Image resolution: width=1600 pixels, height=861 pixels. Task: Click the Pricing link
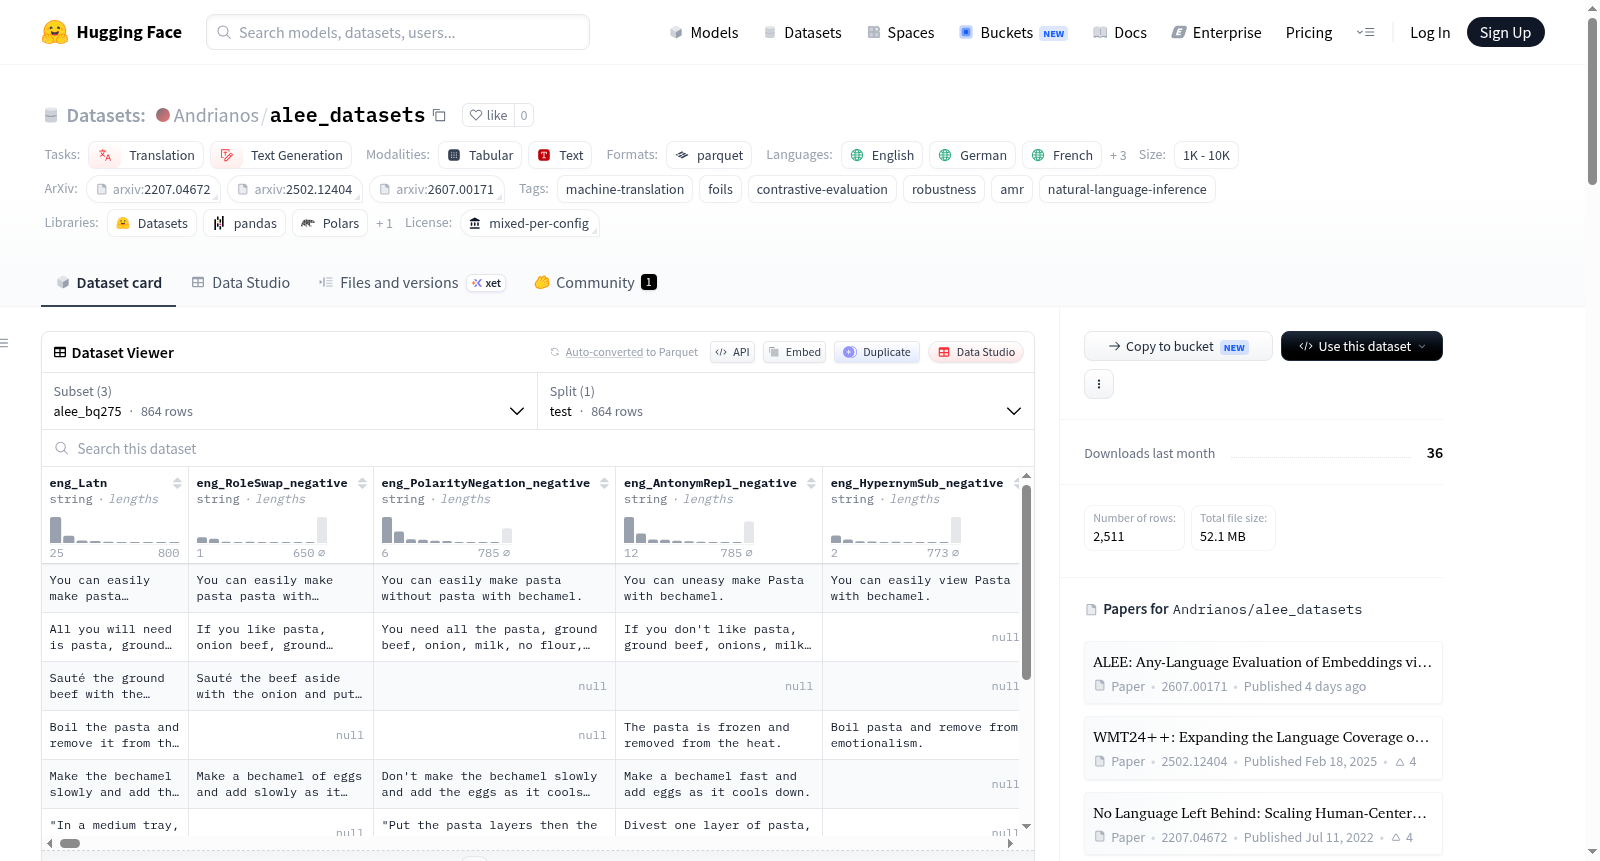click(x=1309, y=32)
